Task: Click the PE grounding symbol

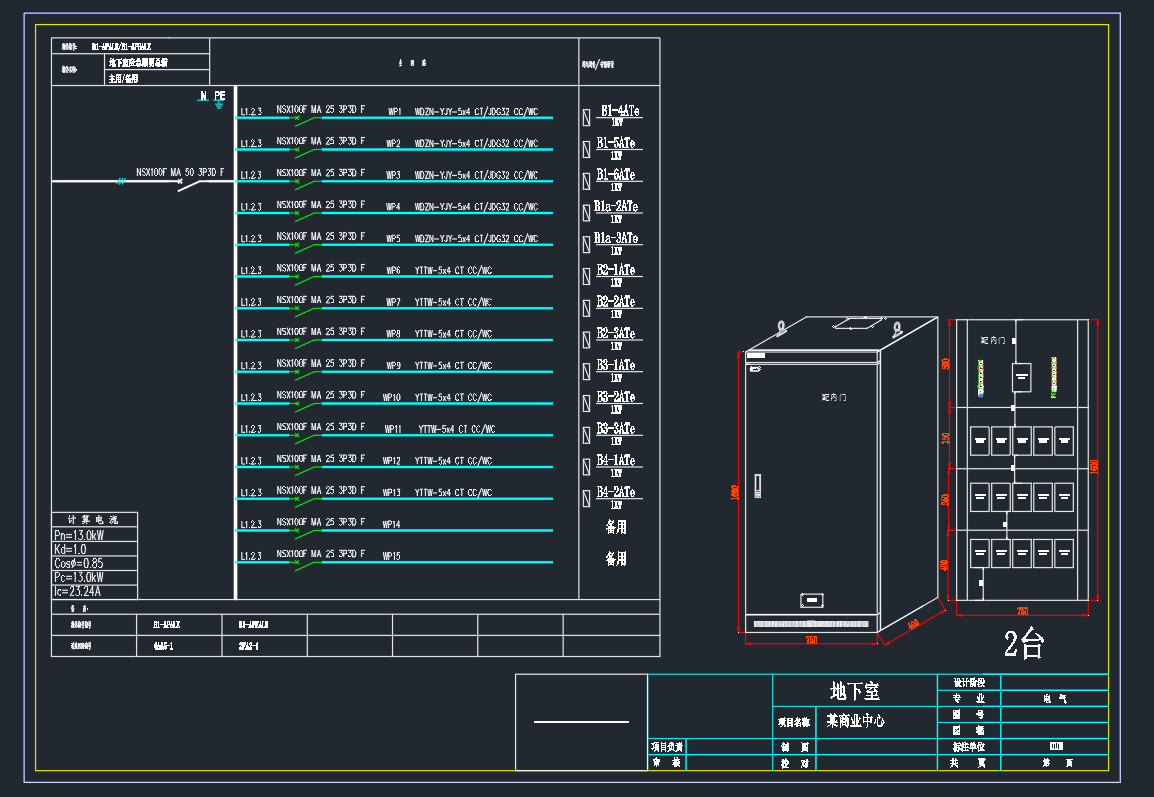Action: (219, 103)
